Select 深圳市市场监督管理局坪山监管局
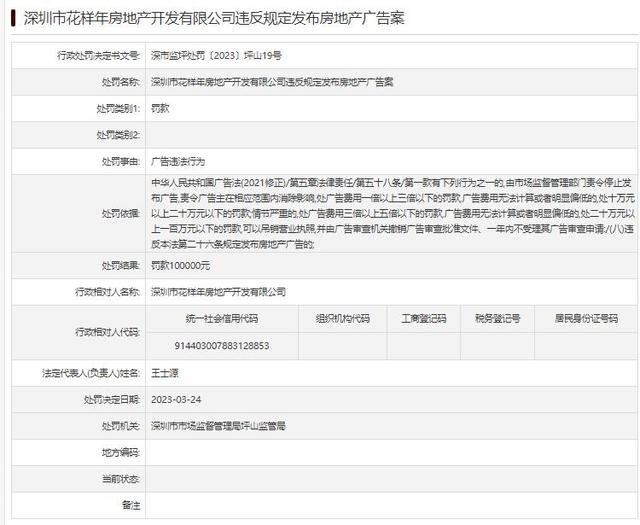 pos(218,426)
